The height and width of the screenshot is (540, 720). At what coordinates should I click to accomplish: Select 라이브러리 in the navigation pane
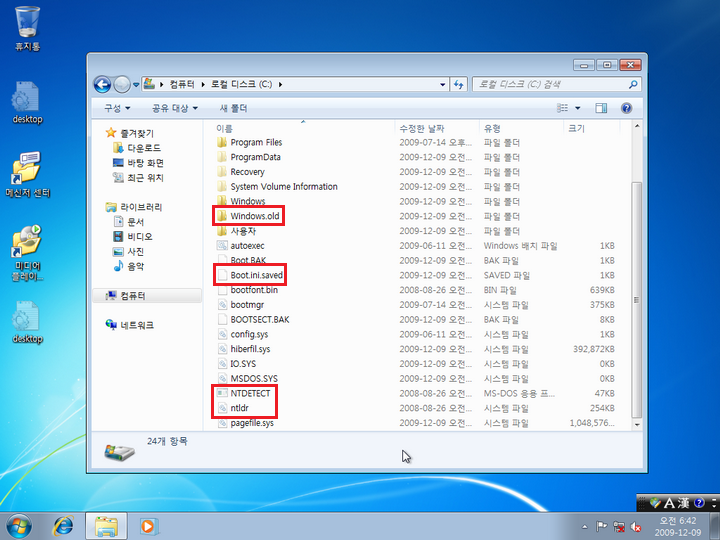[134, 207]
